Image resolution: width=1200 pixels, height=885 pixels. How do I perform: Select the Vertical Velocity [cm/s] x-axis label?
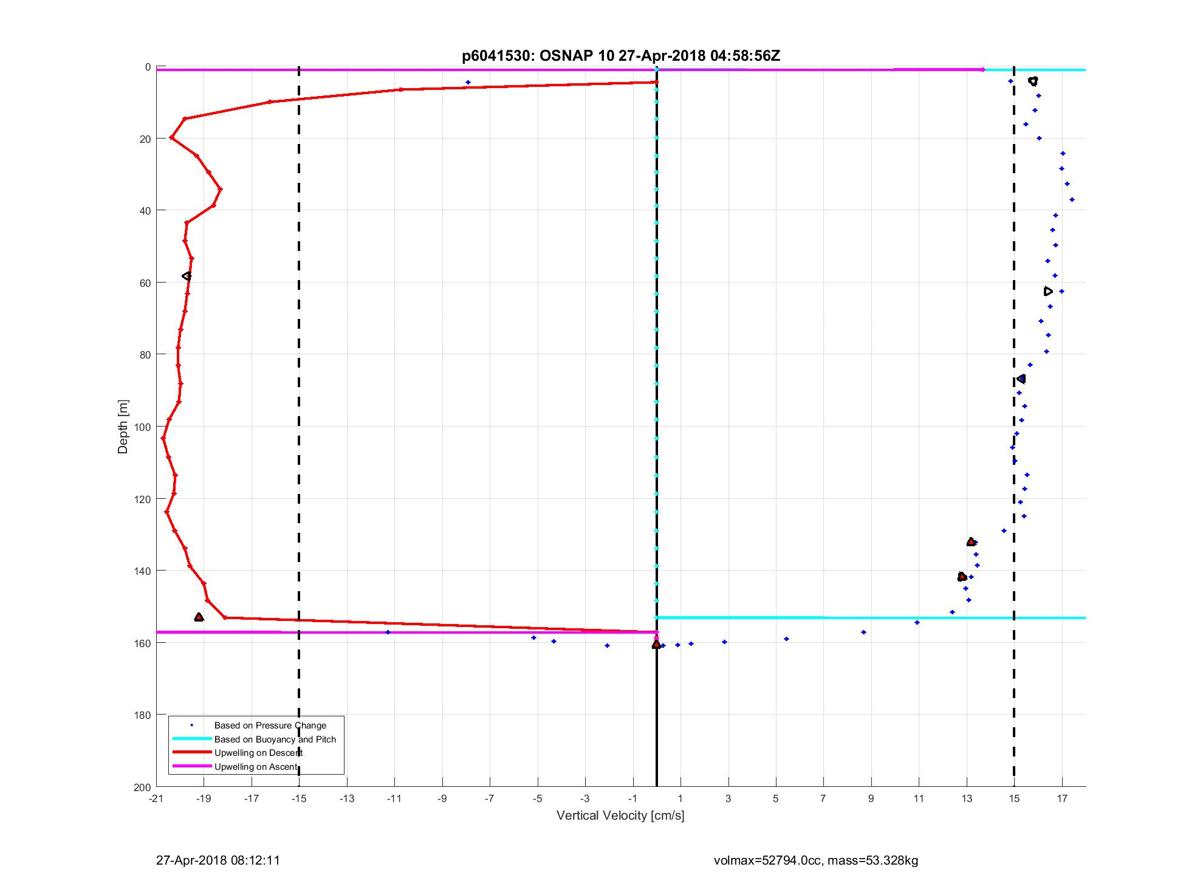click(620, 816)
